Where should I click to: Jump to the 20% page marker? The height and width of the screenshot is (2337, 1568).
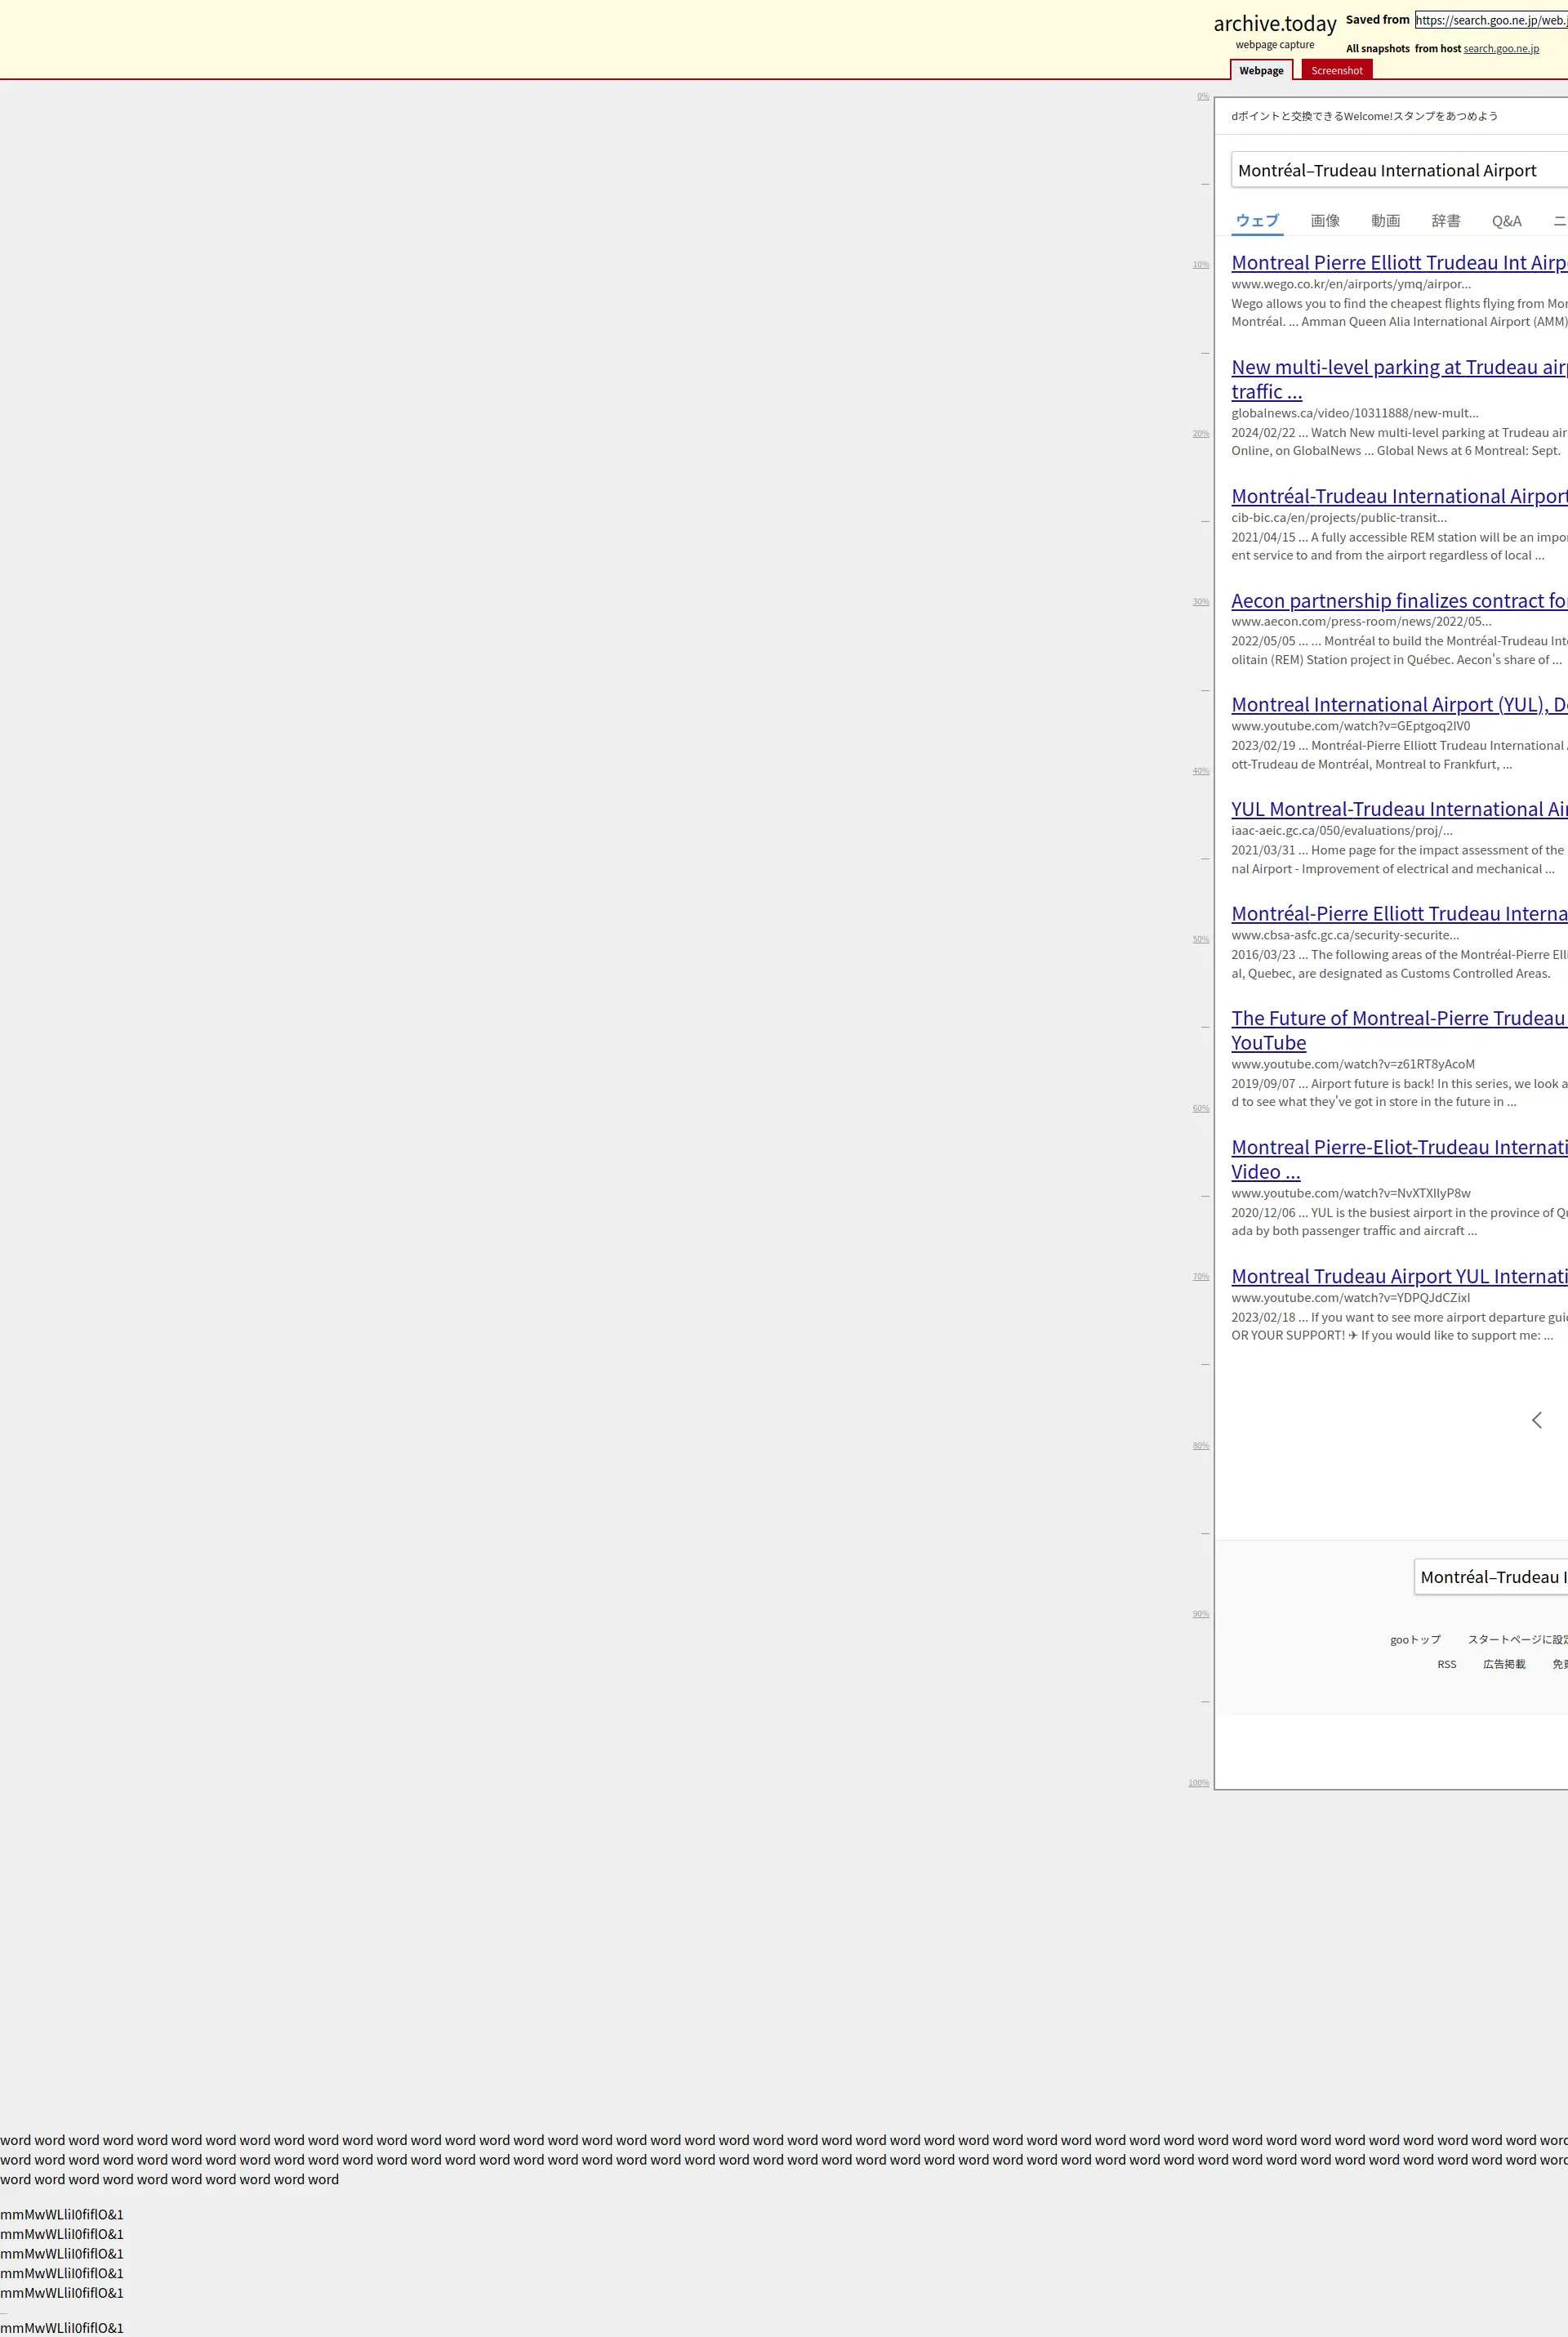[1200, 434]
